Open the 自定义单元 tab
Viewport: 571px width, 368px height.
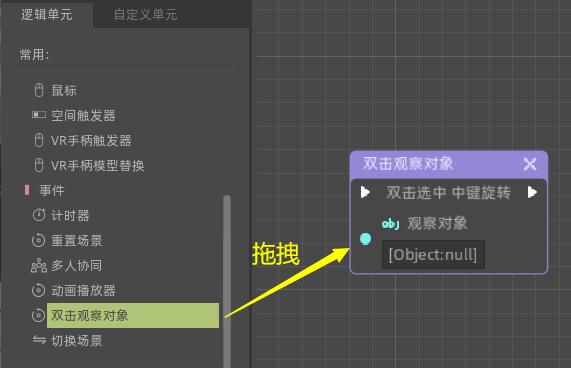click(x=145, y=15)
